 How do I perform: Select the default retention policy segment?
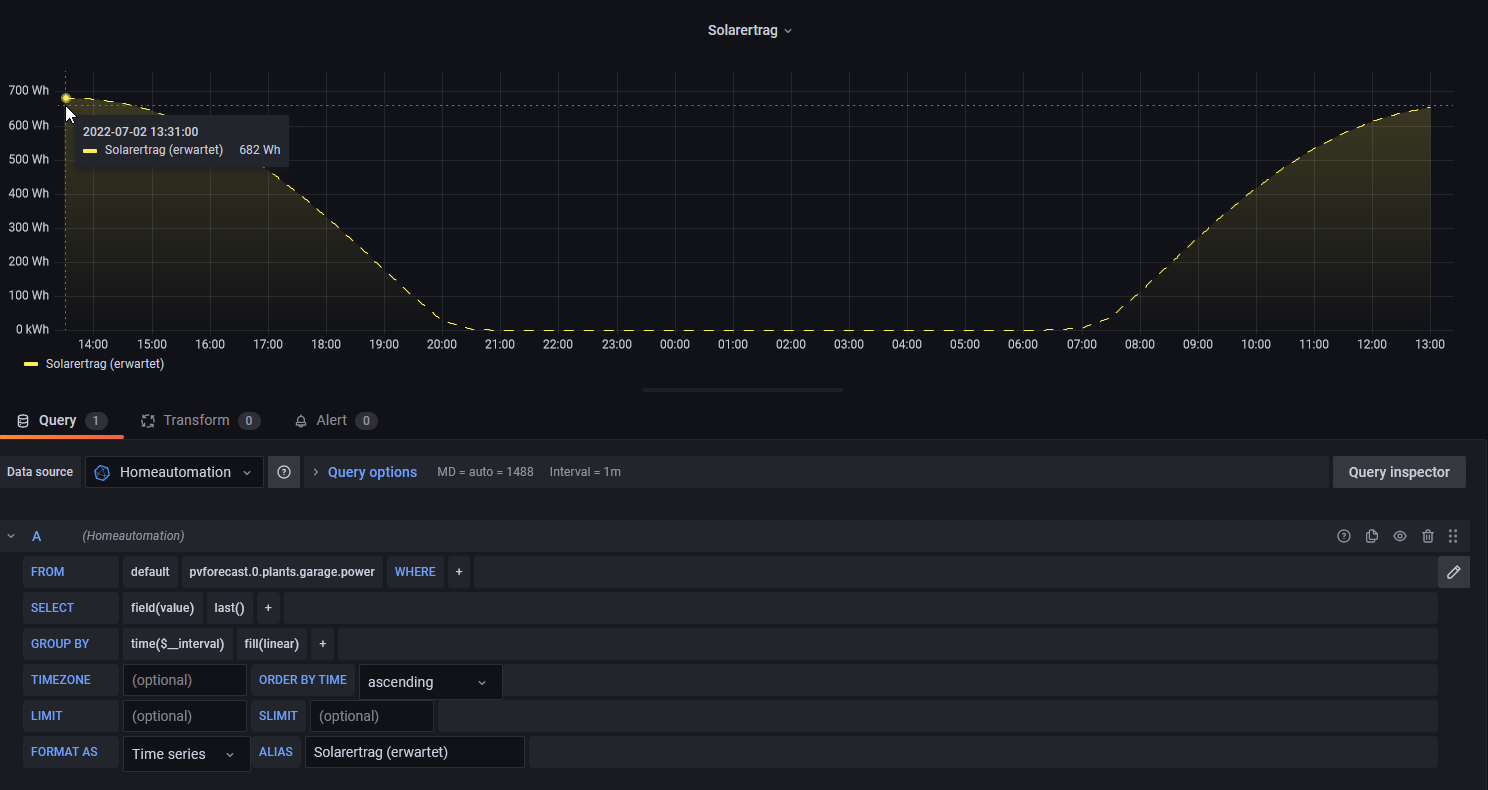(150, 572)
